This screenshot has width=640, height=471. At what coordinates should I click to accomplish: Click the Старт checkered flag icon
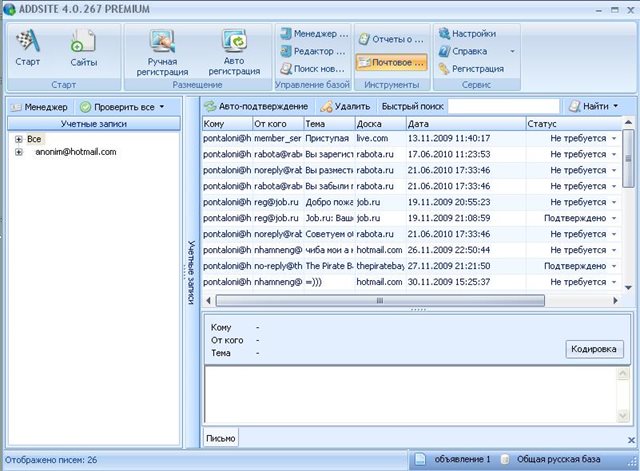[28, 42]
